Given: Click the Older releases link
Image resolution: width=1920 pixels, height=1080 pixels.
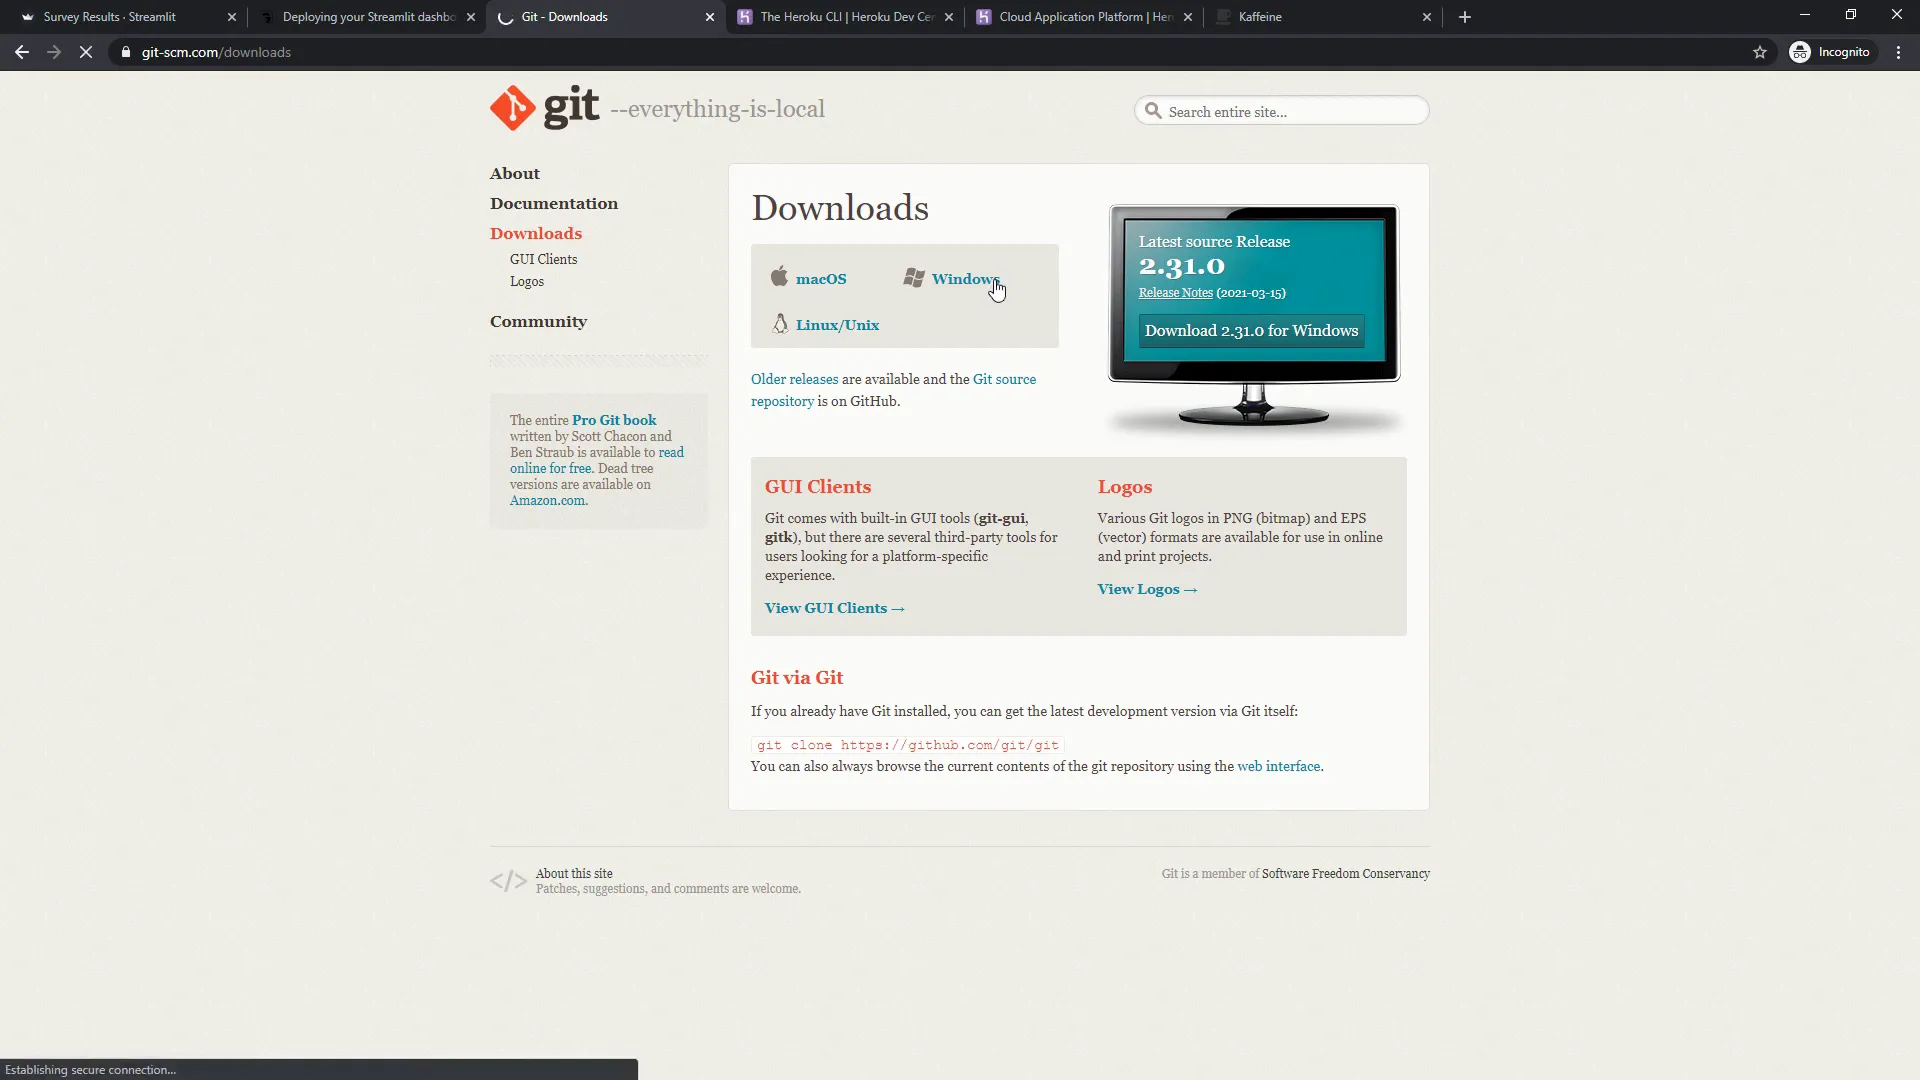Looking at the screenshot, I should coord(794,379).
